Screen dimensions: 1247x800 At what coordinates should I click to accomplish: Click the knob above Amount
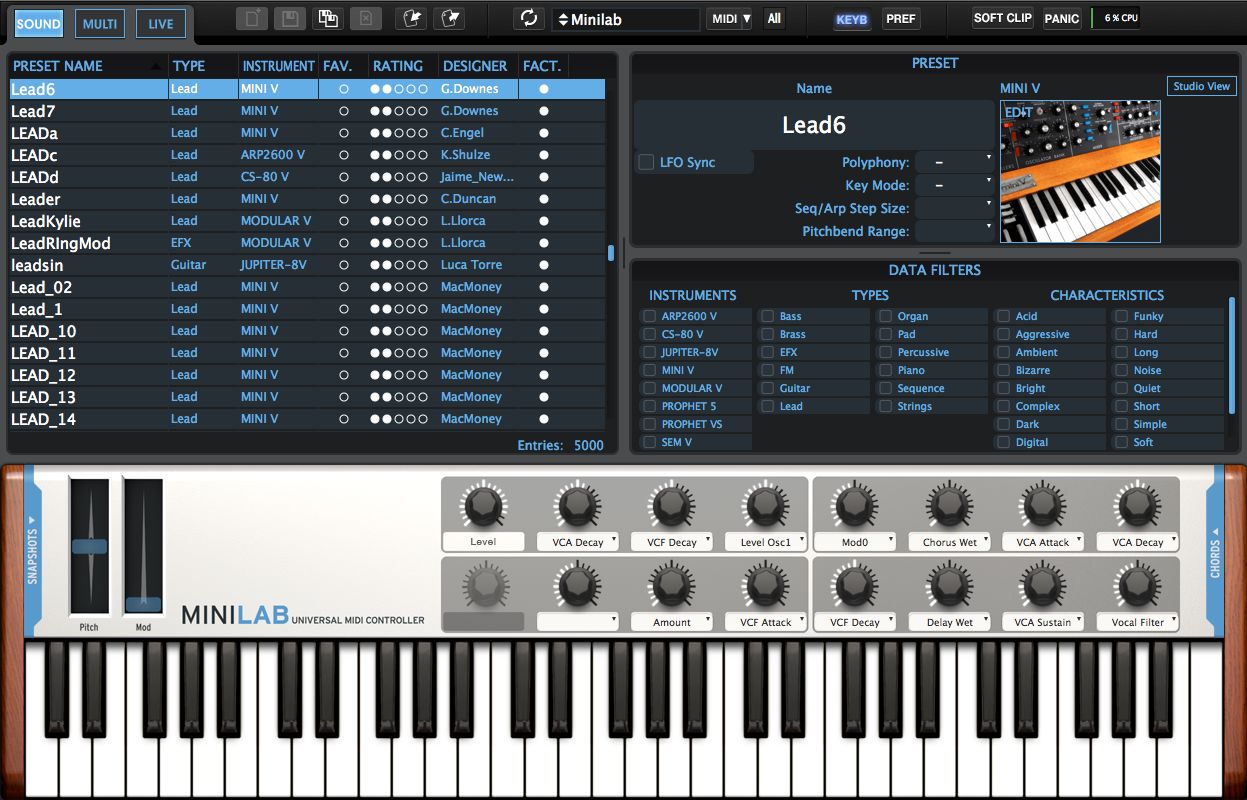pyautogui.click(x=671, y=585)
